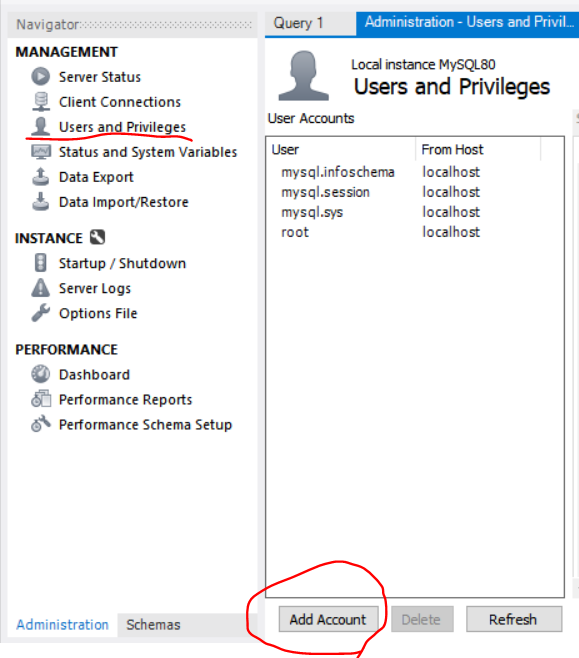579x658 pixels.
Task: Open the Startup / Shutdown switch icon
Action: tap(41, 263)
